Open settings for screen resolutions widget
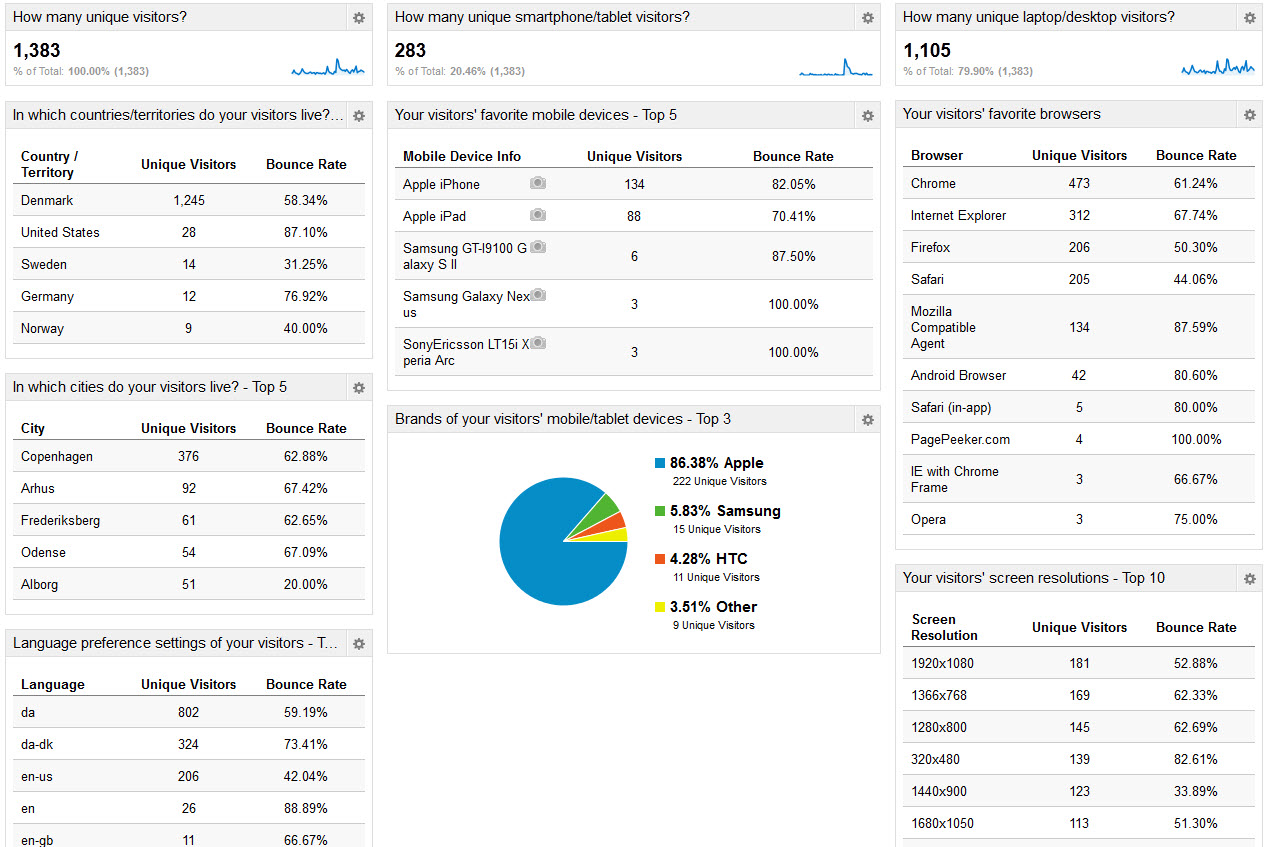Image resolution: width=1267 pixels, height=847 pixels. click(1248, 578)
